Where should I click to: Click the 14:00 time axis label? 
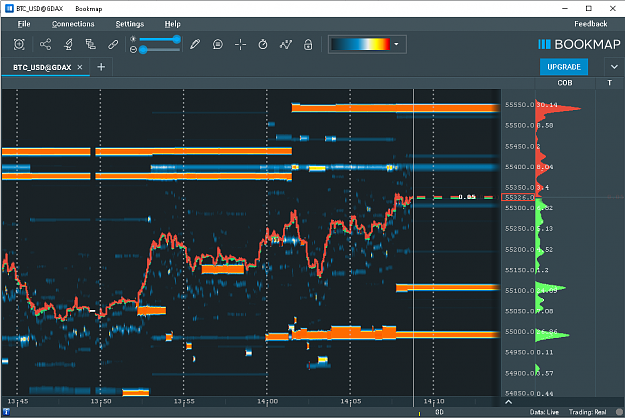coord(267,401)
